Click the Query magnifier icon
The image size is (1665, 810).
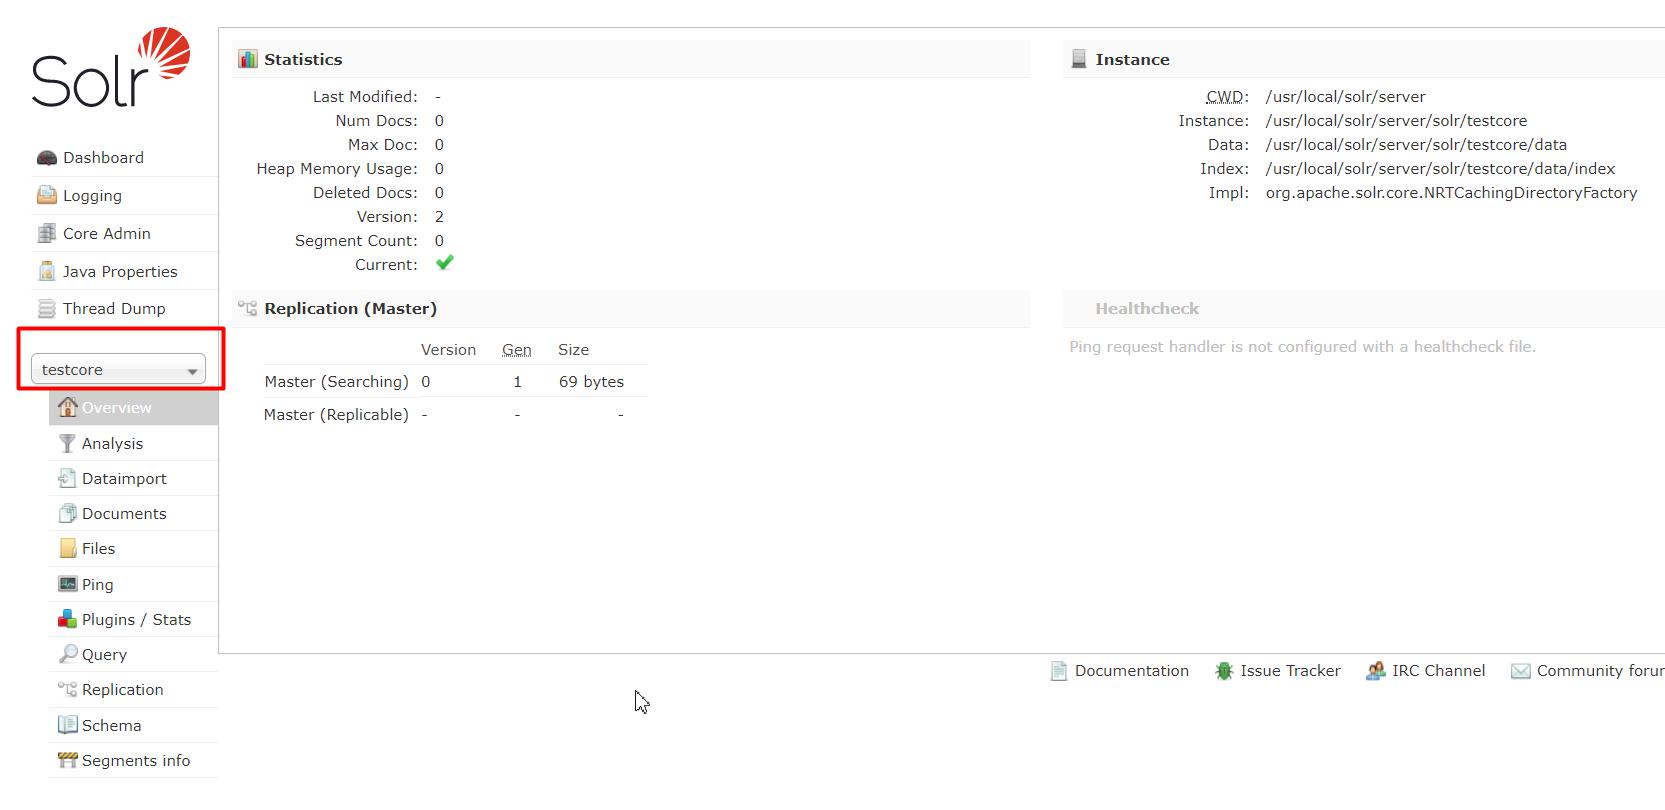coord(67,654)
